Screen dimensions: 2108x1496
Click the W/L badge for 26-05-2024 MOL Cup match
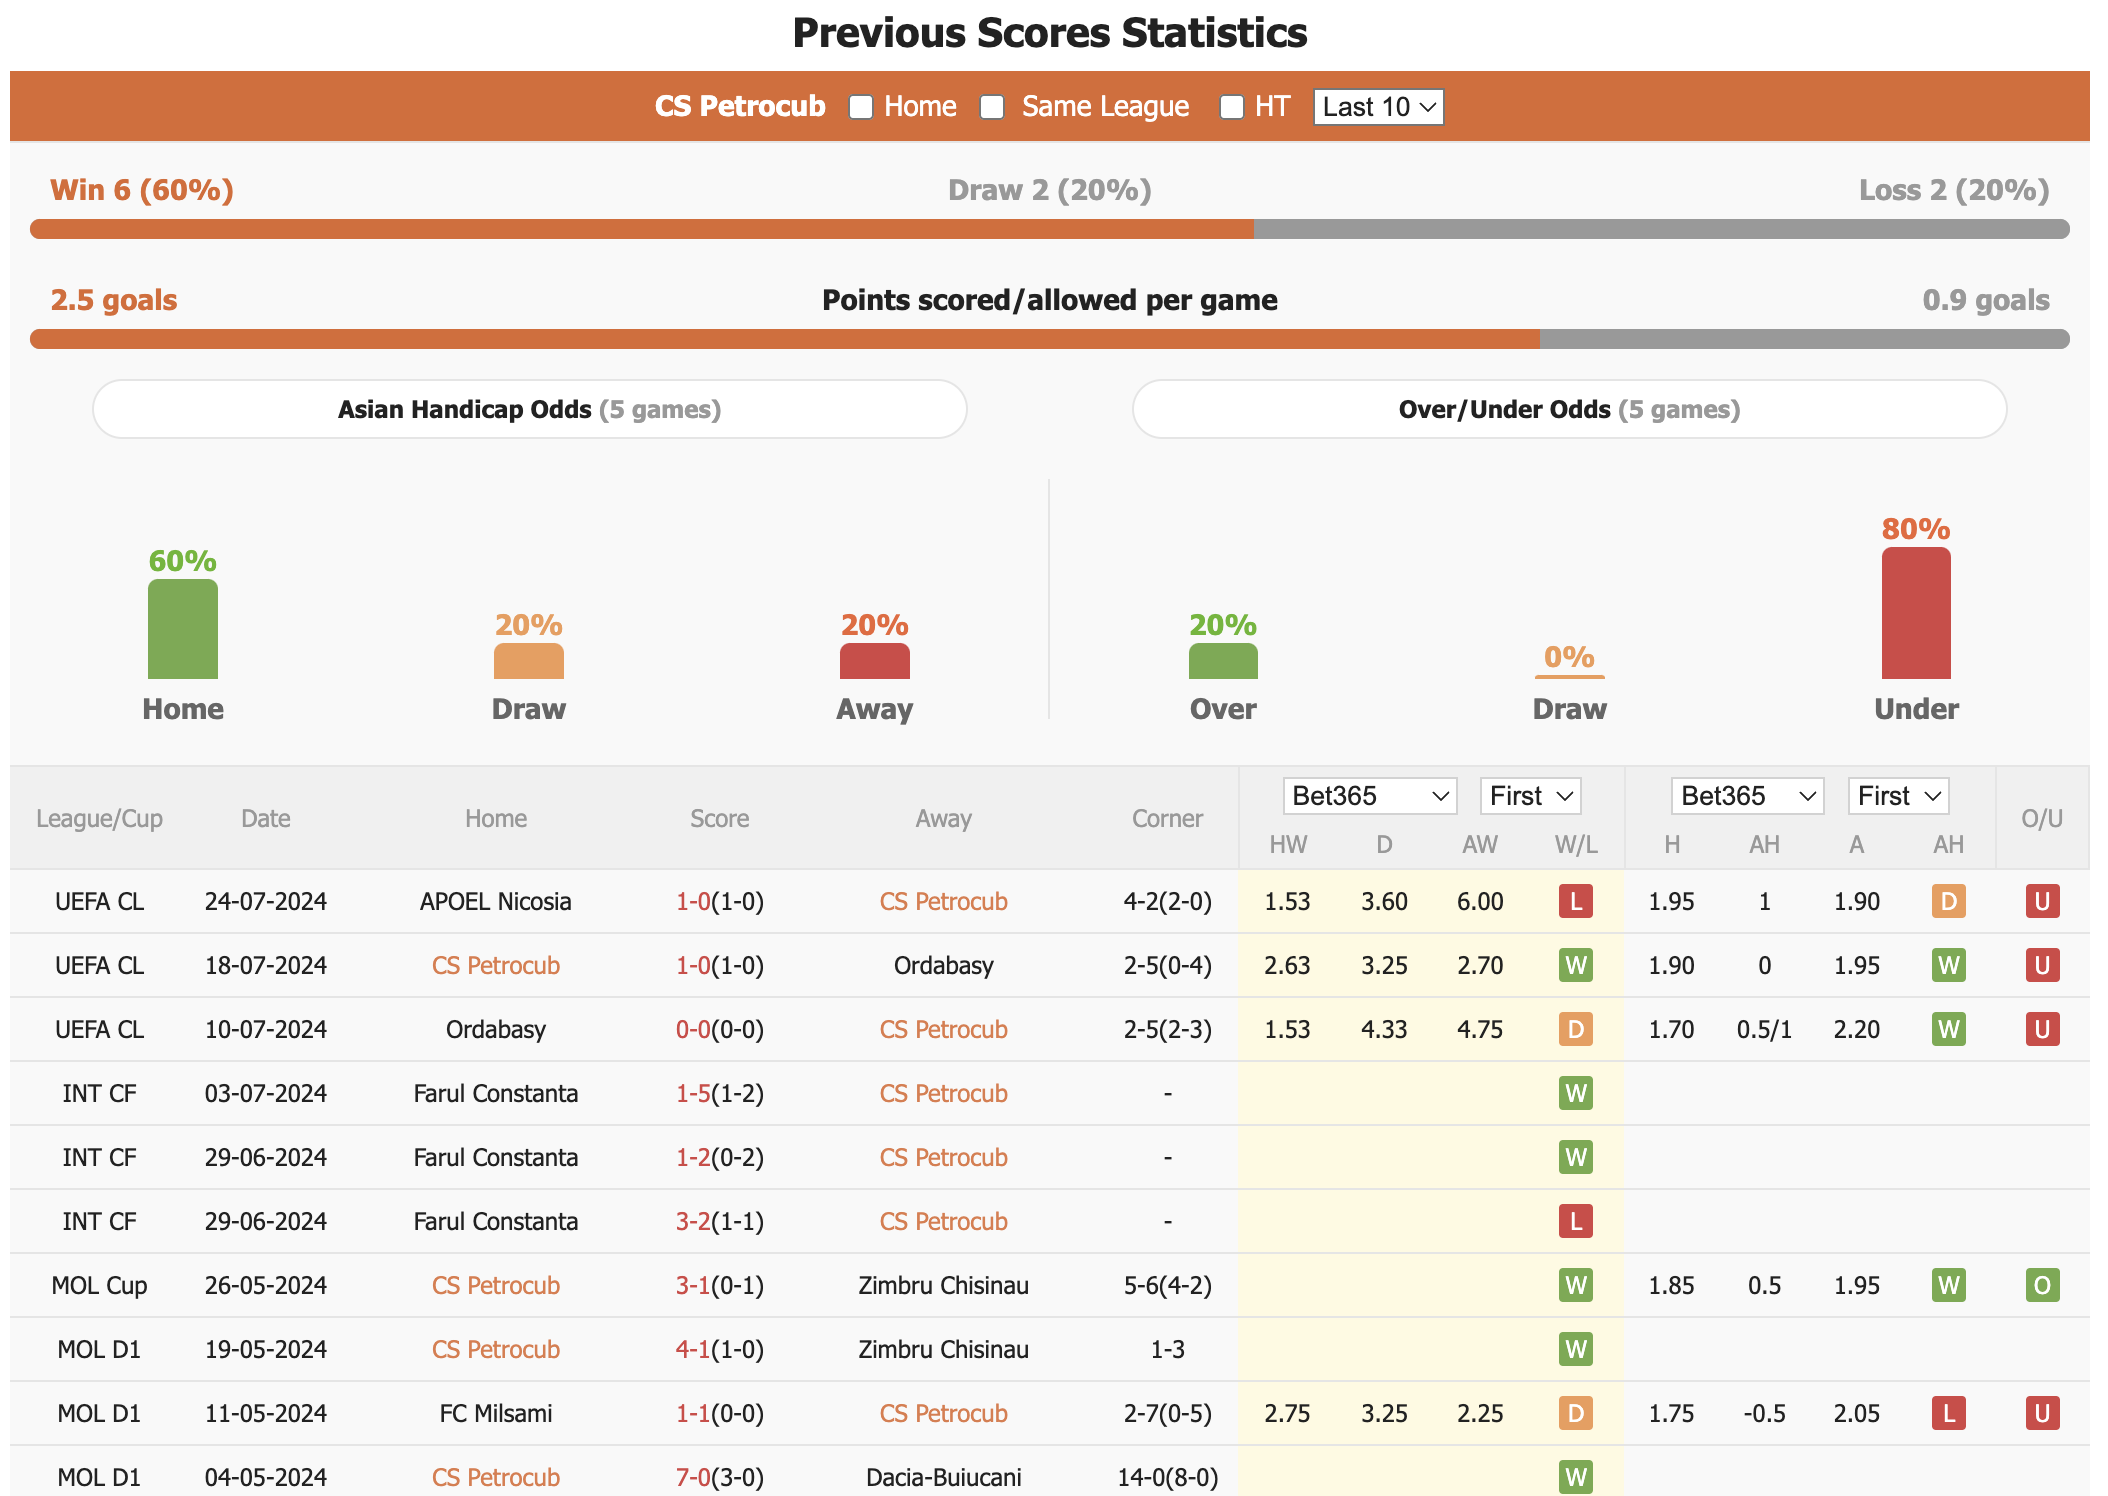tap(1576, 1285)
